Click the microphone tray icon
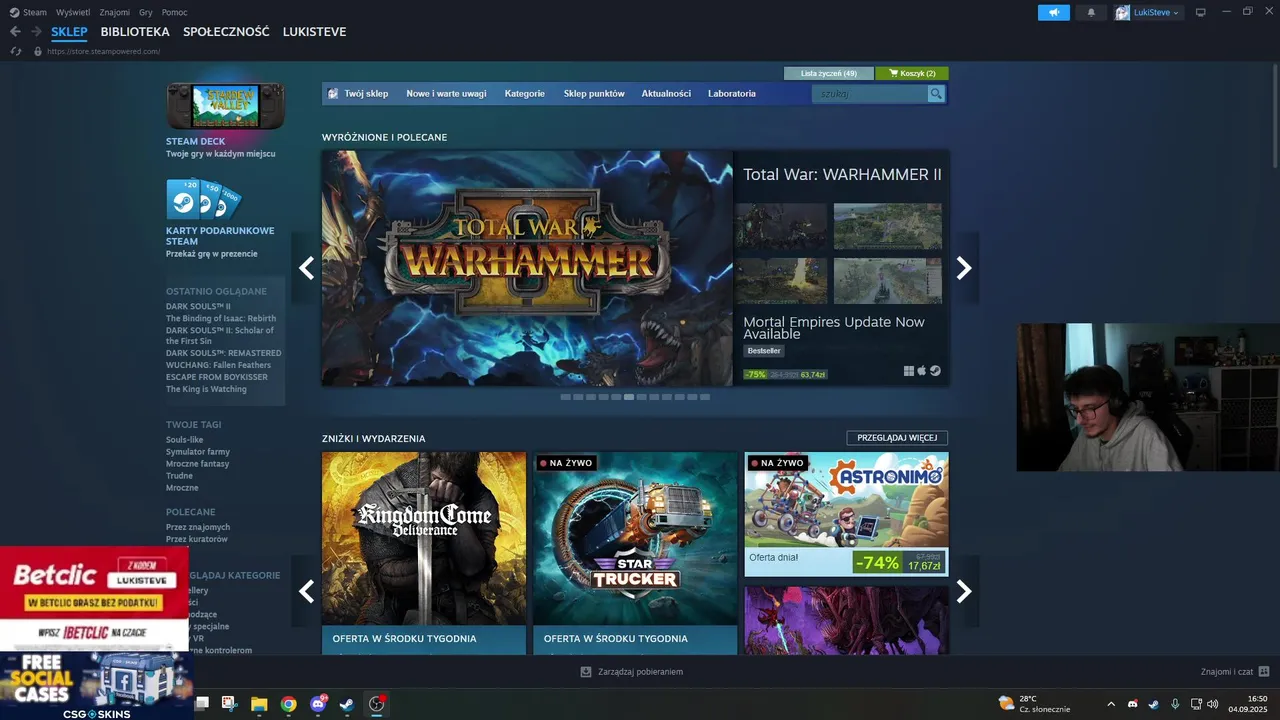 (x=1175, y=704)
